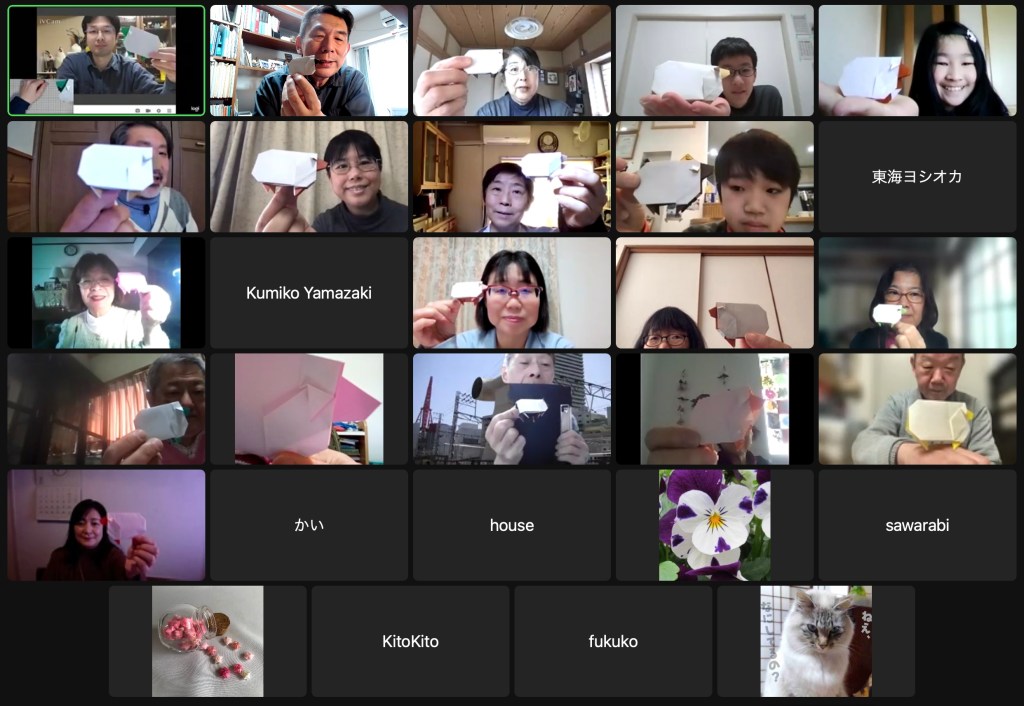Select the video with city railway background

point(512,409)
